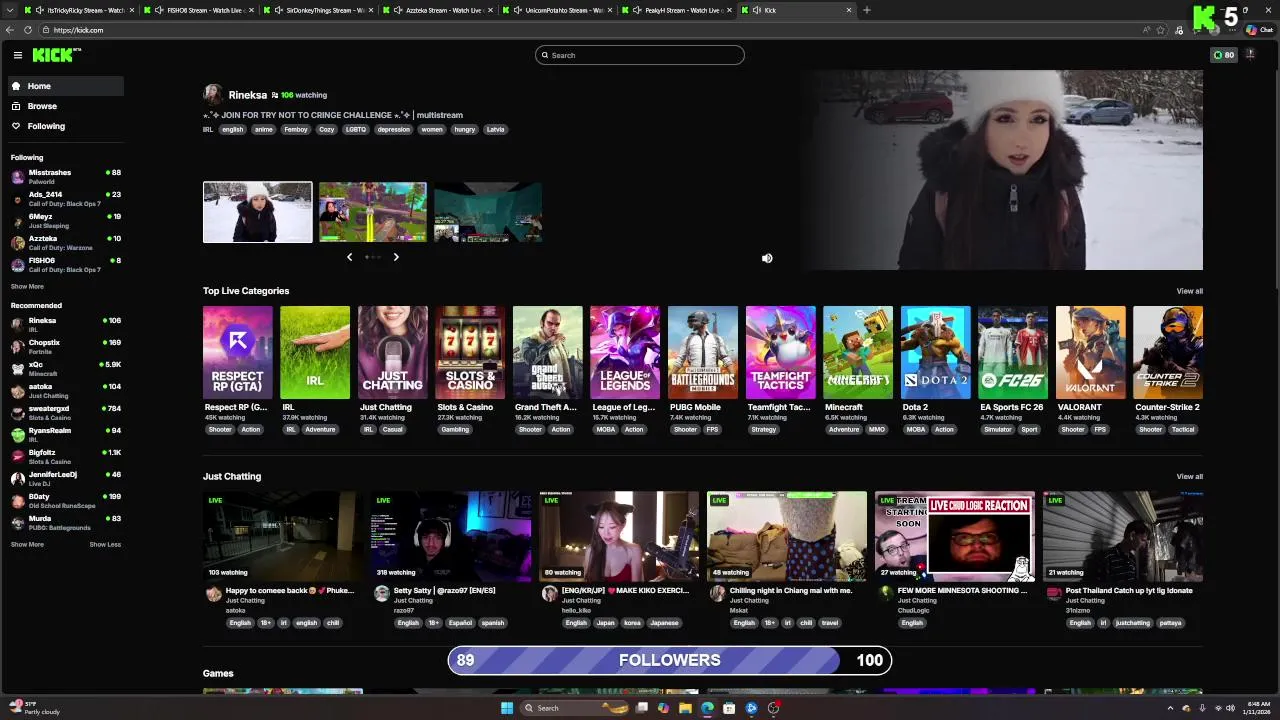Screen dimensions: 1280x720
Task: Open the Windows Start menu
Action: click(507, 708)
